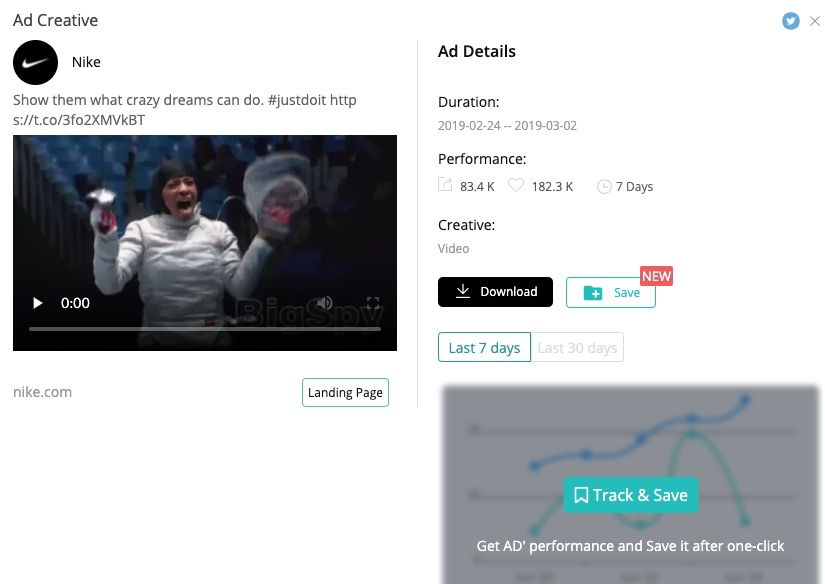825x584 pixels.
Task: Click the Nike logo avatar
Action: coord(35,63)
